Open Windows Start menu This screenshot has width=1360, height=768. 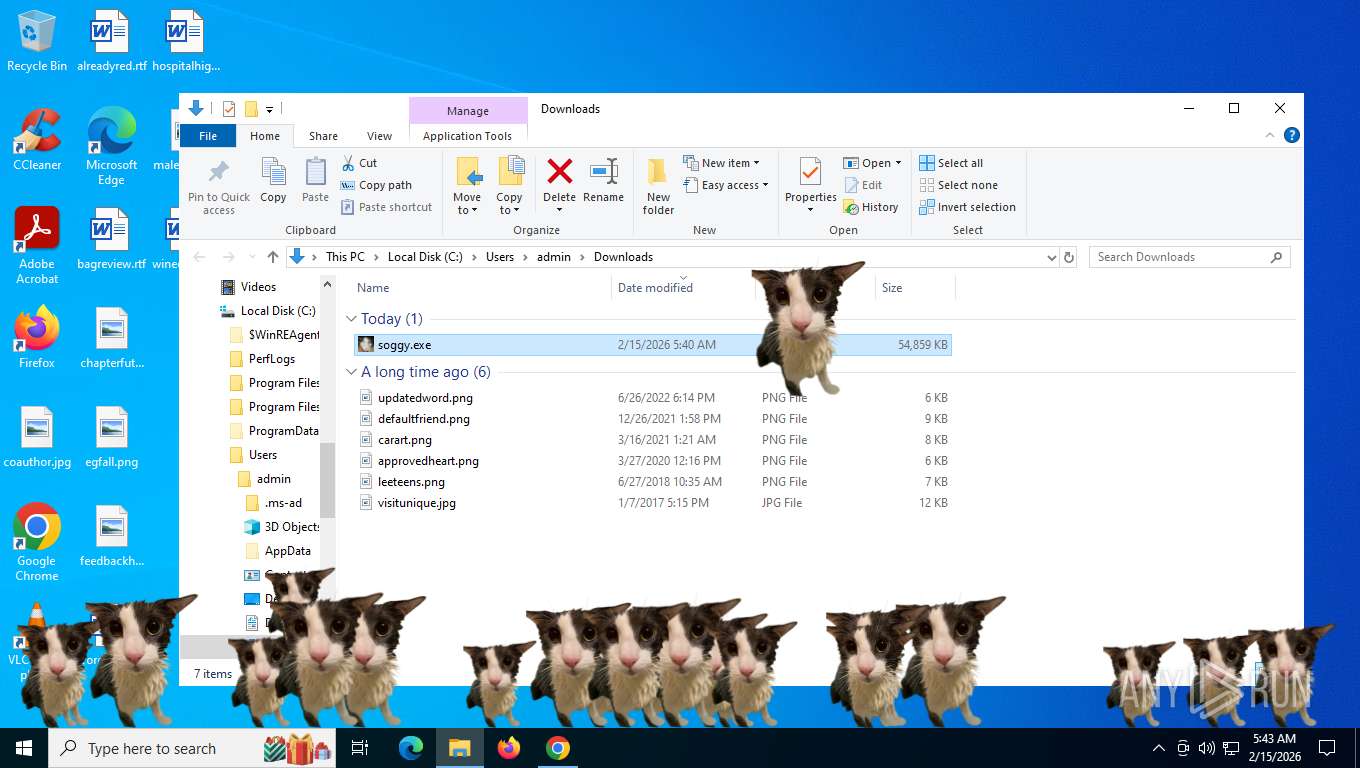pyautogui.click(x=24, y=748)
